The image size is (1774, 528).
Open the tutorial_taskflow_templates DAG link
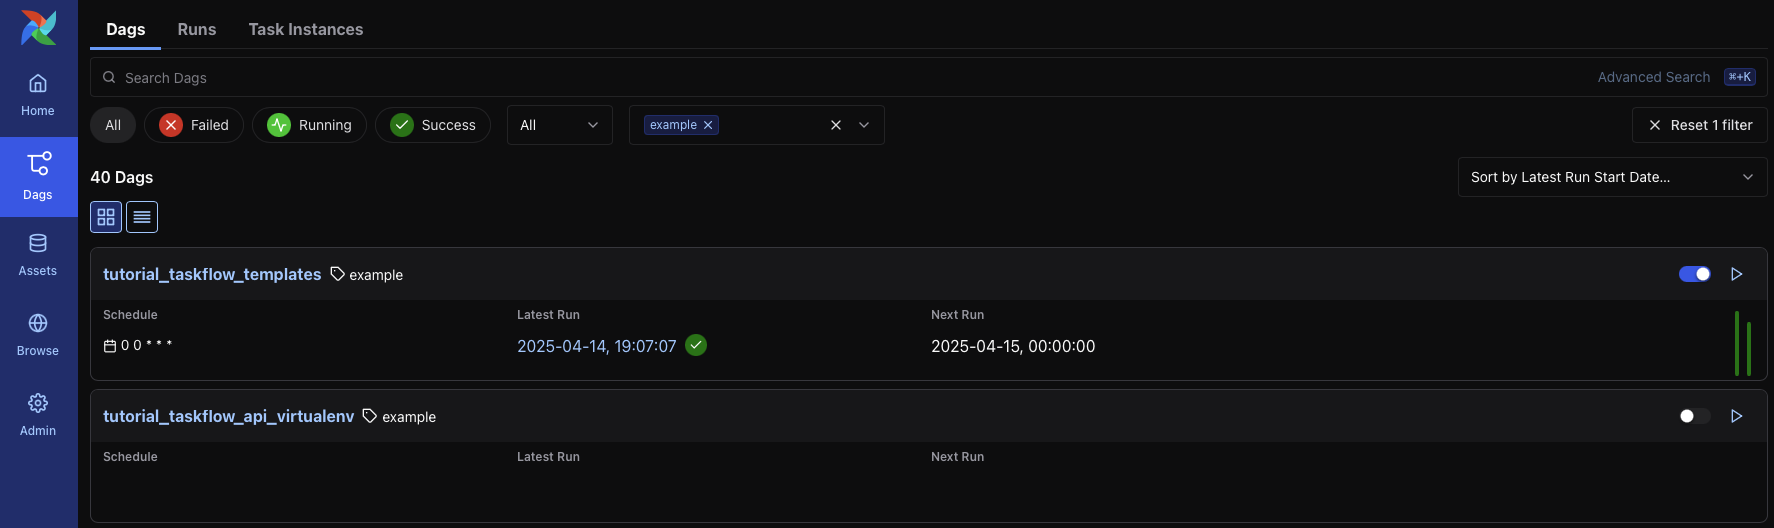click(212, 274)
